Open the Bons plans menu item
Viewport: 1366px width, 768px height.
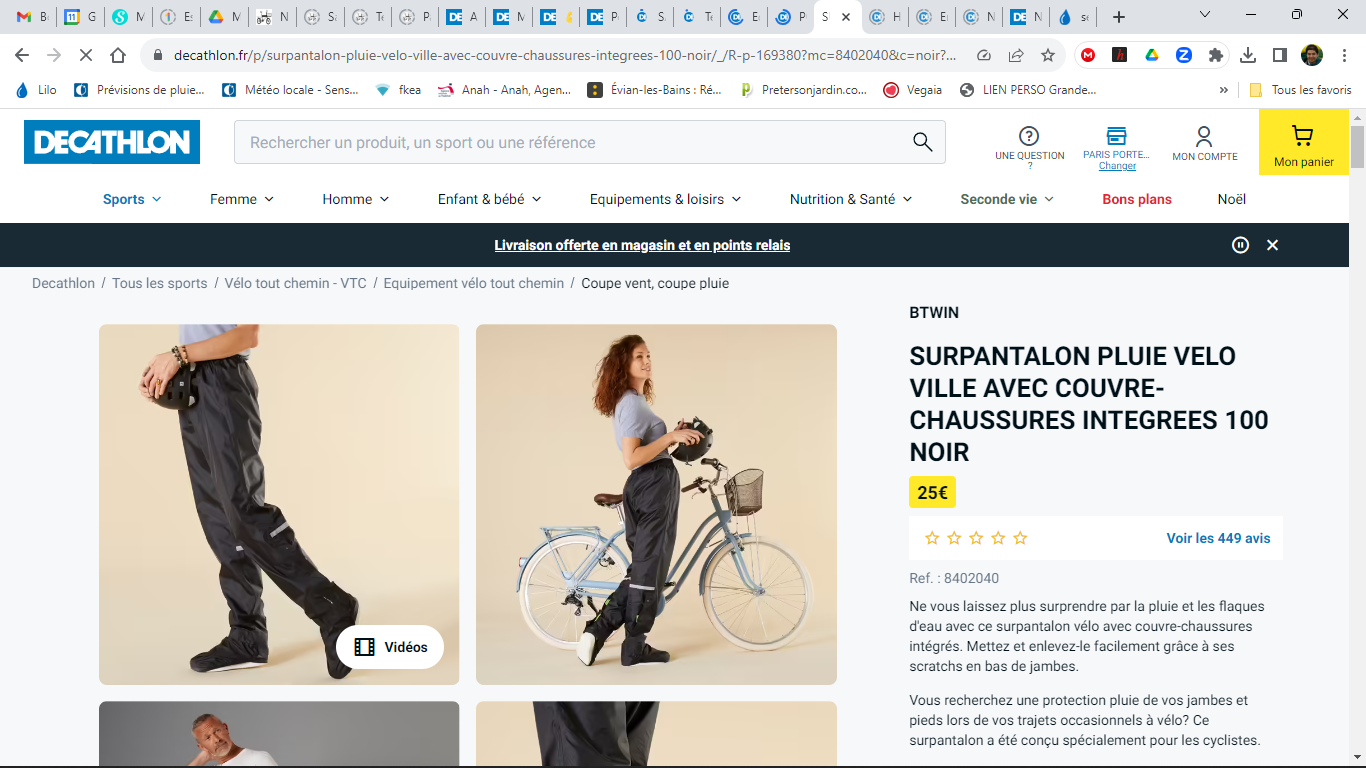[1136, 199]
